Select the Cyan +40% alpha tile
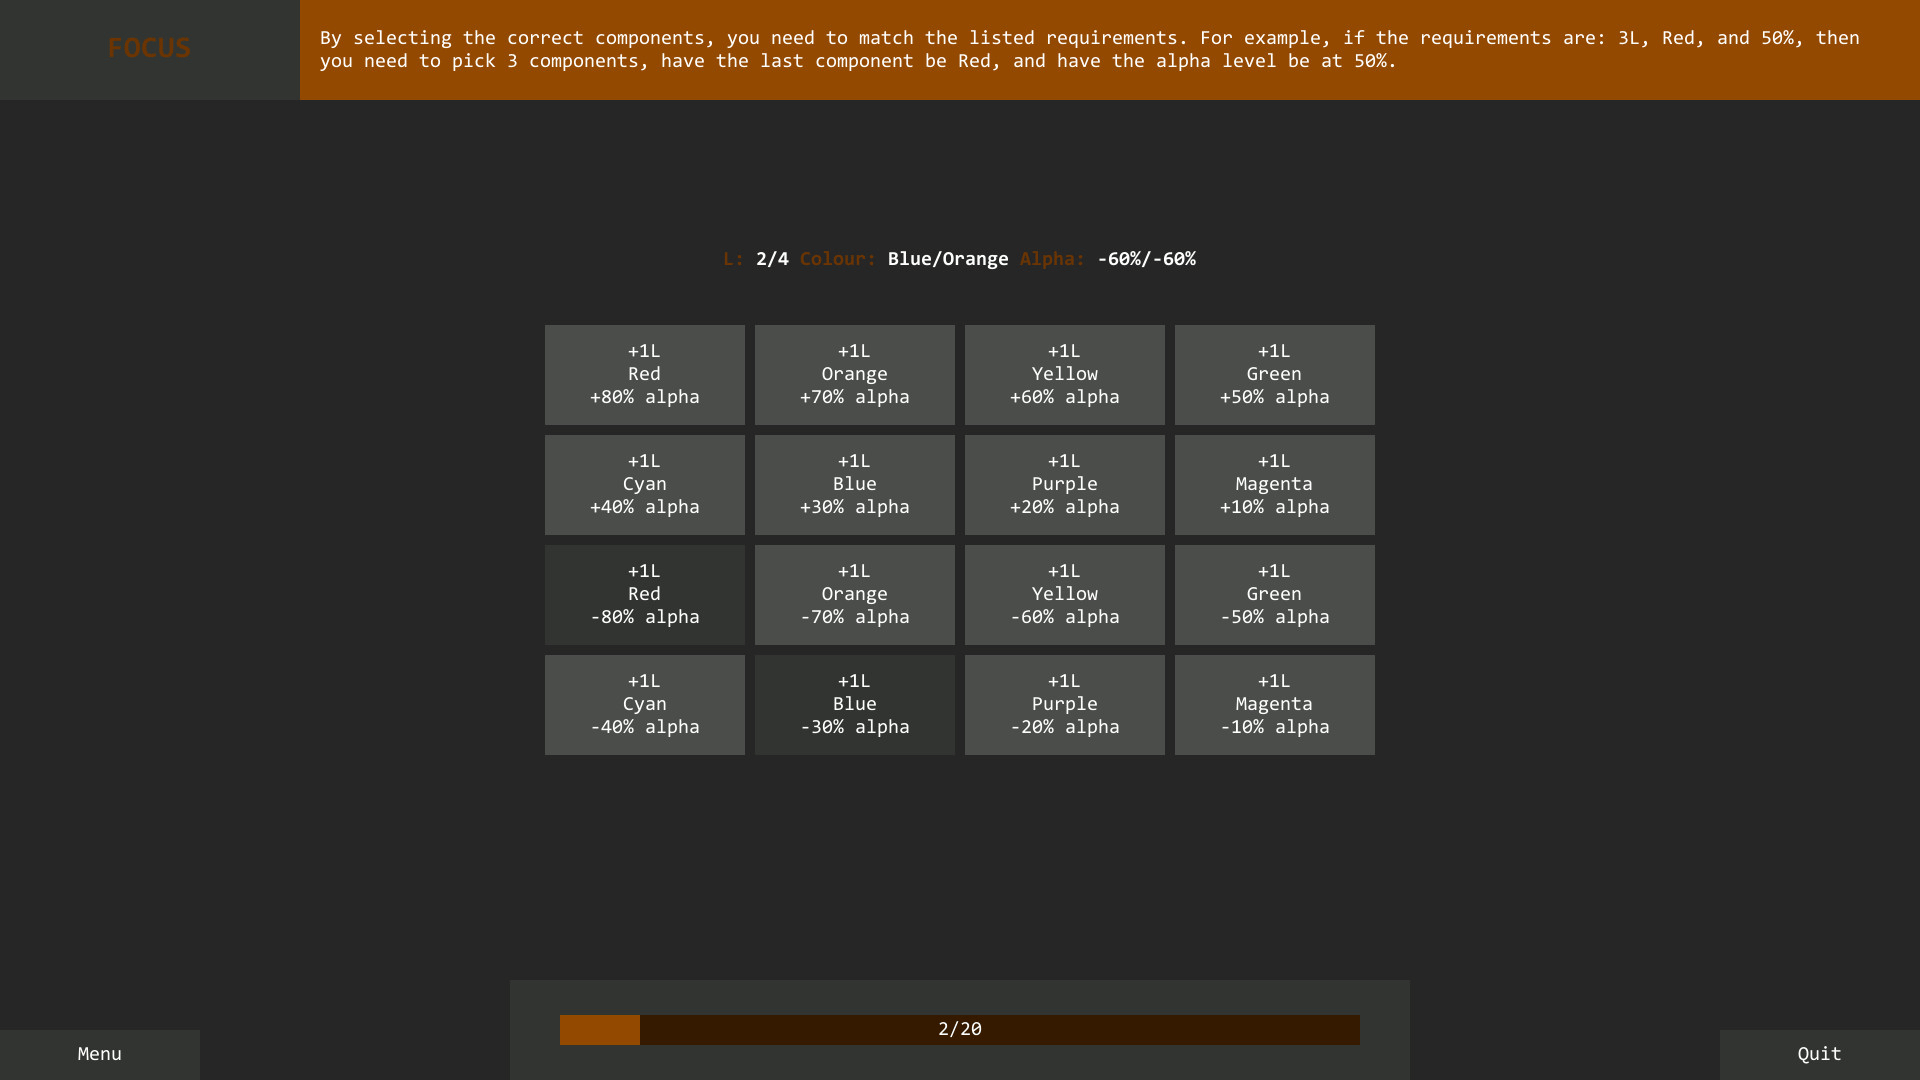The image size is (1920, 1080). coord(644,484)
